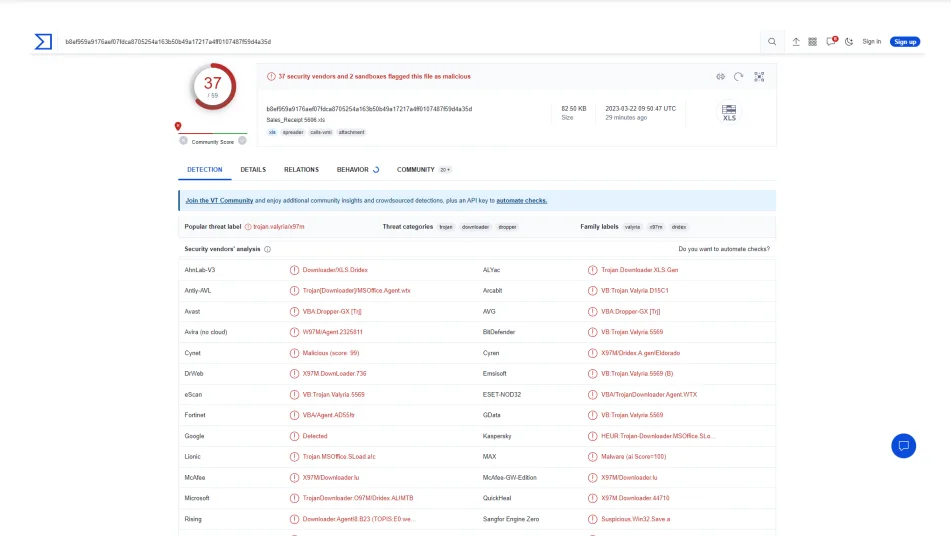This screenshot has width=951, height=536.
Task: Select the Malicious (score: 99) Cynet result
Action: [x=331, y=353]
